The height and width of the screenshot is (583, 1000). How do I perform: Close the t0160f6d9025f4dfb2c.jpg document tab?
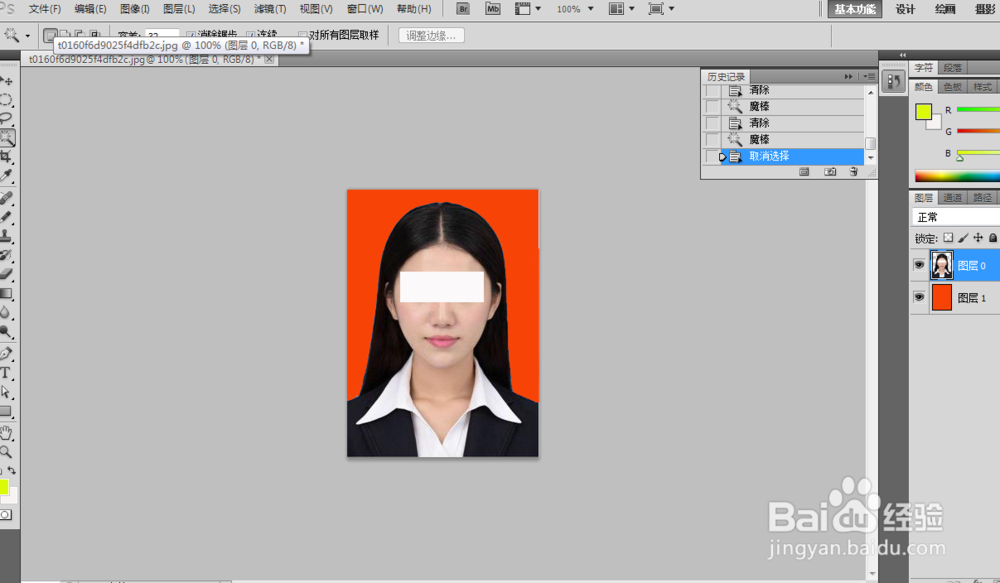click(269, 59)
